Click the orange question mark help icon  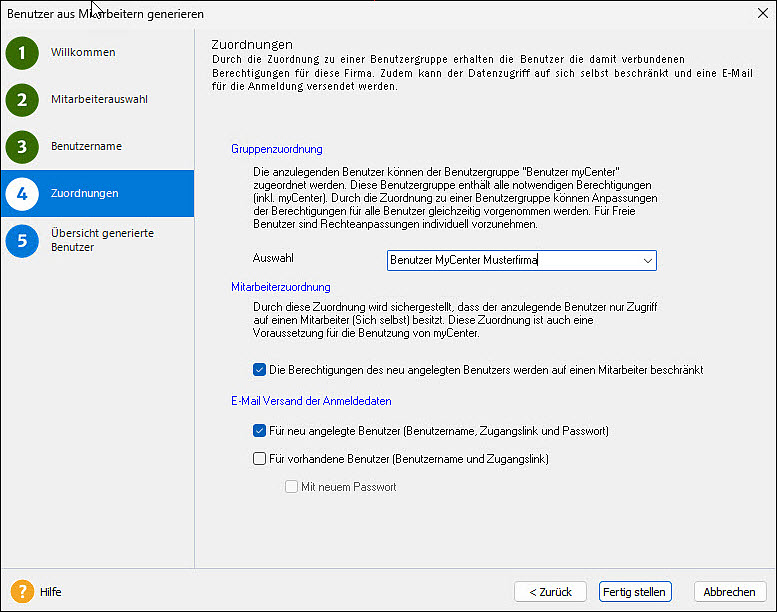[x=22, y=591]
